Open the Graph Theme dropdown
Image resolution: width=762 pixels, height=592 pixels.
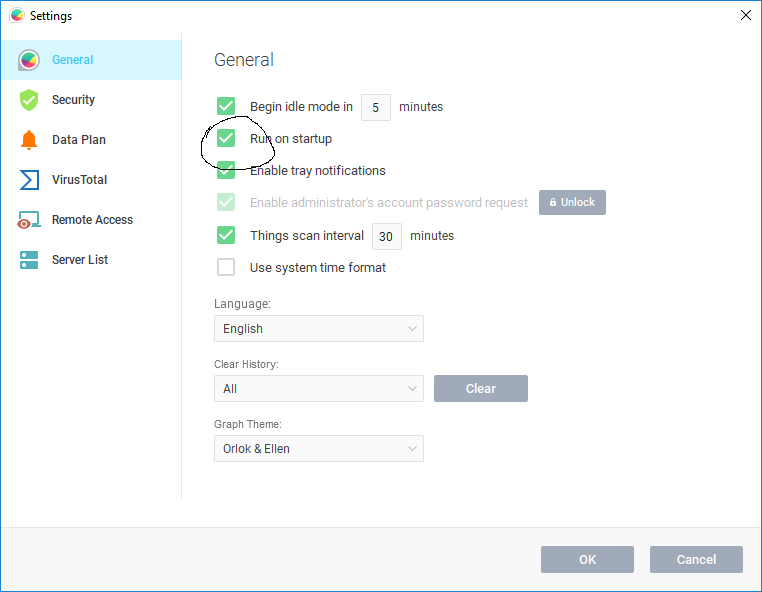318,448
